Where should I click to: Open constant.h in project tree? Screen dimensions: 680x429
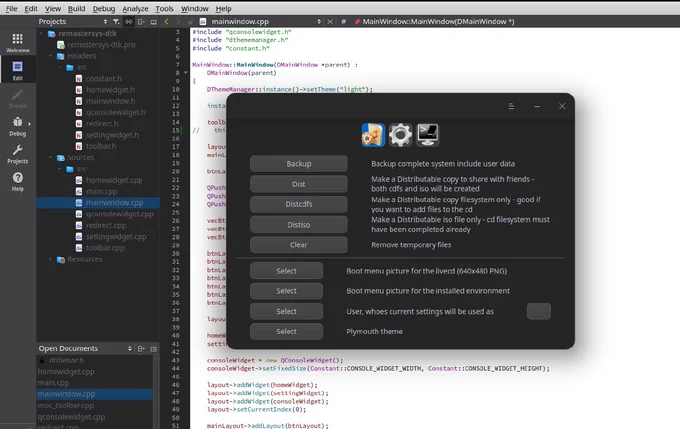tap(104, 79)
